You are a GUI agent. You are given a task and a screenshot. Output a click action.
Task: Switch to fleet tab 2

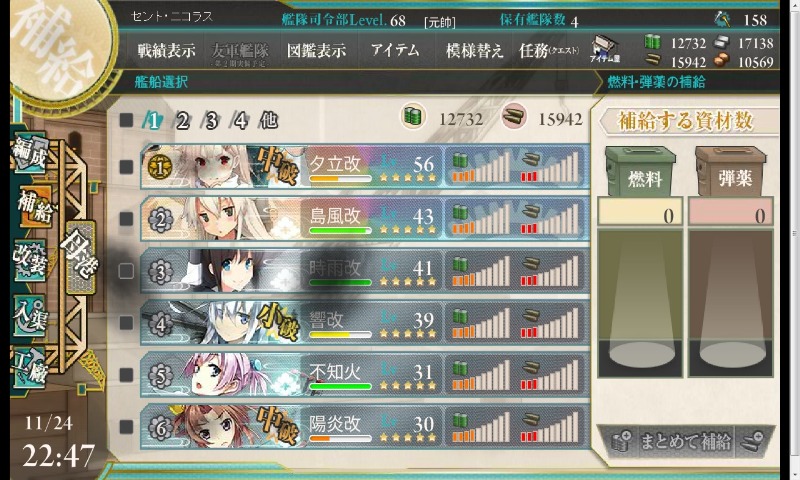pos(182,120)
